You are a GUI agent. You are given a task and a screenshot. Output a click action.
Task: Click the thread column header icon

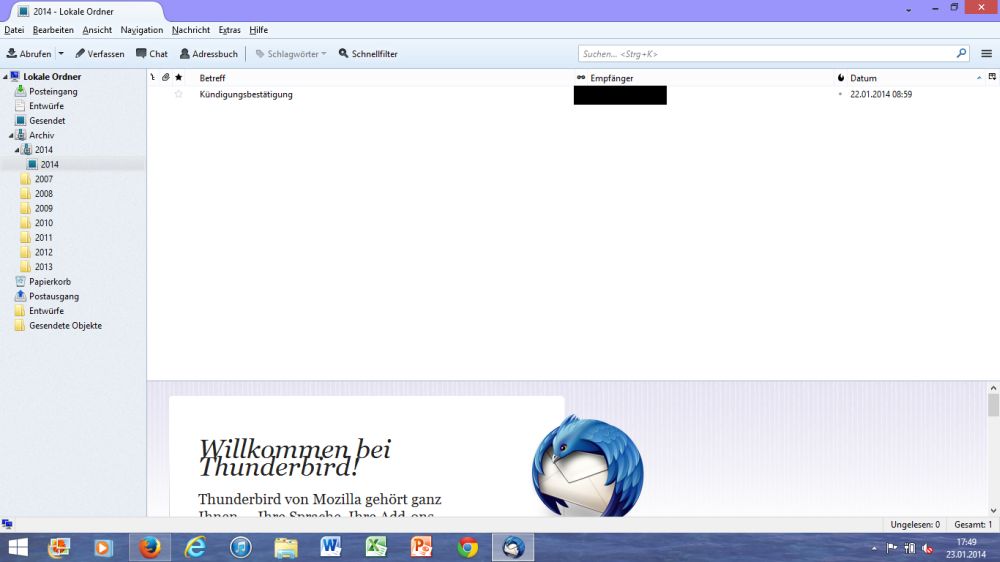[152, 78]
